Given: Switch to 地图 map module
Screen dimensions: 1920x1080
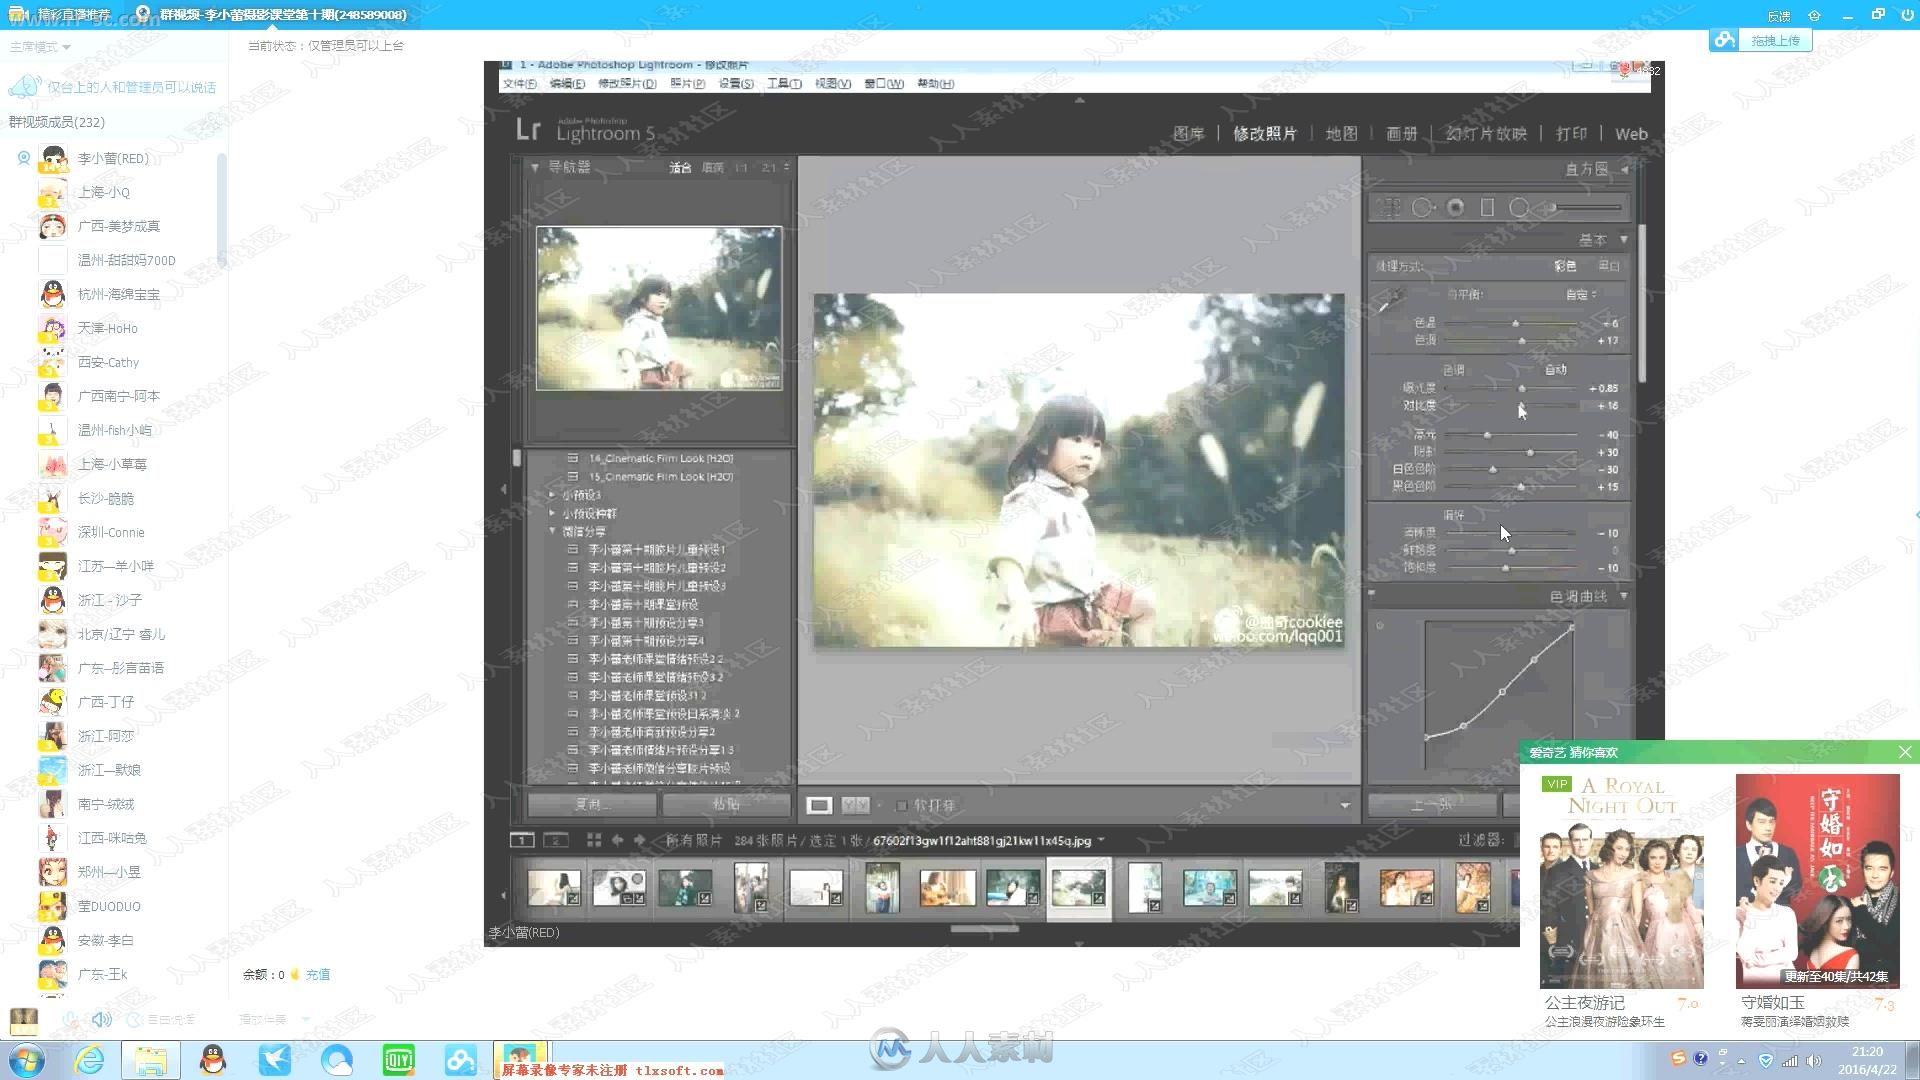Looking at the screenshot, I should pos(1341,134).
